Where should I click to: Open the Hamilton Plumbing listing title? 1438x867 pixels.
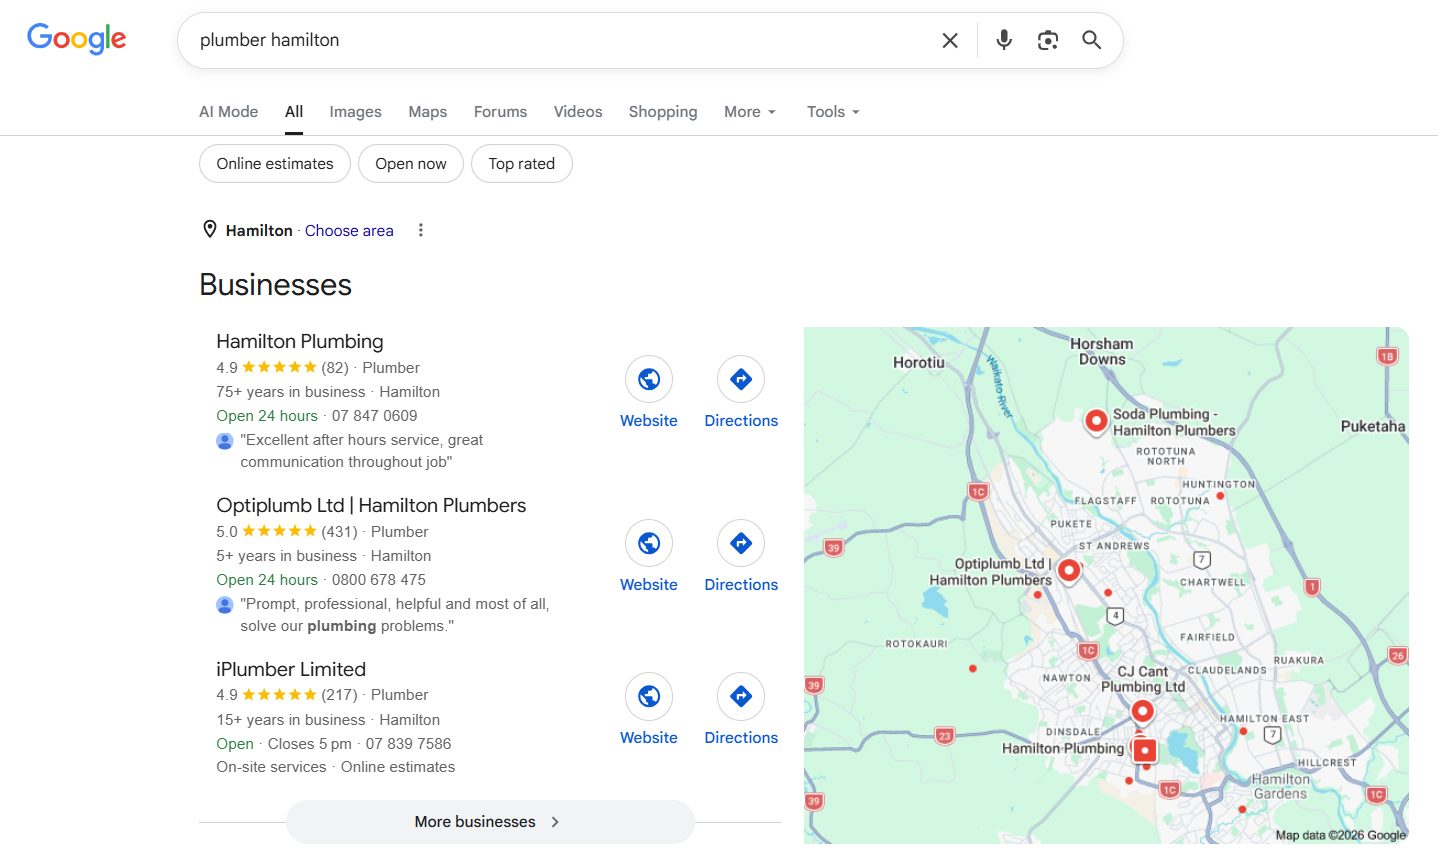point(300,341)
